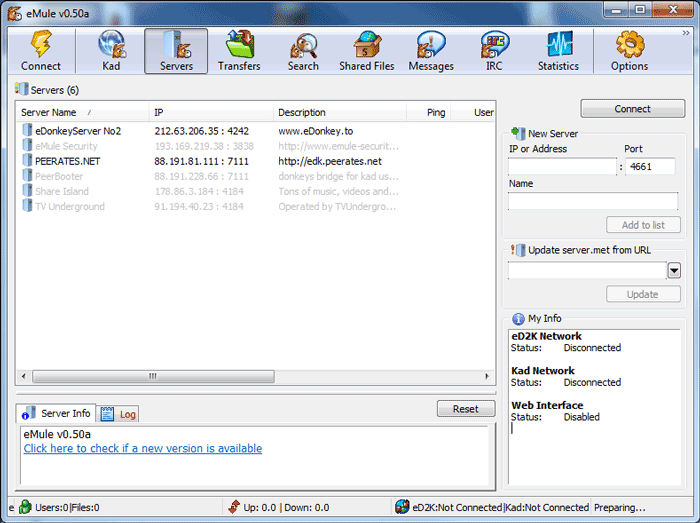This screenshot has height=523, width=700.
Task: Click the server.met URL input field
Action: pos(587,270)
